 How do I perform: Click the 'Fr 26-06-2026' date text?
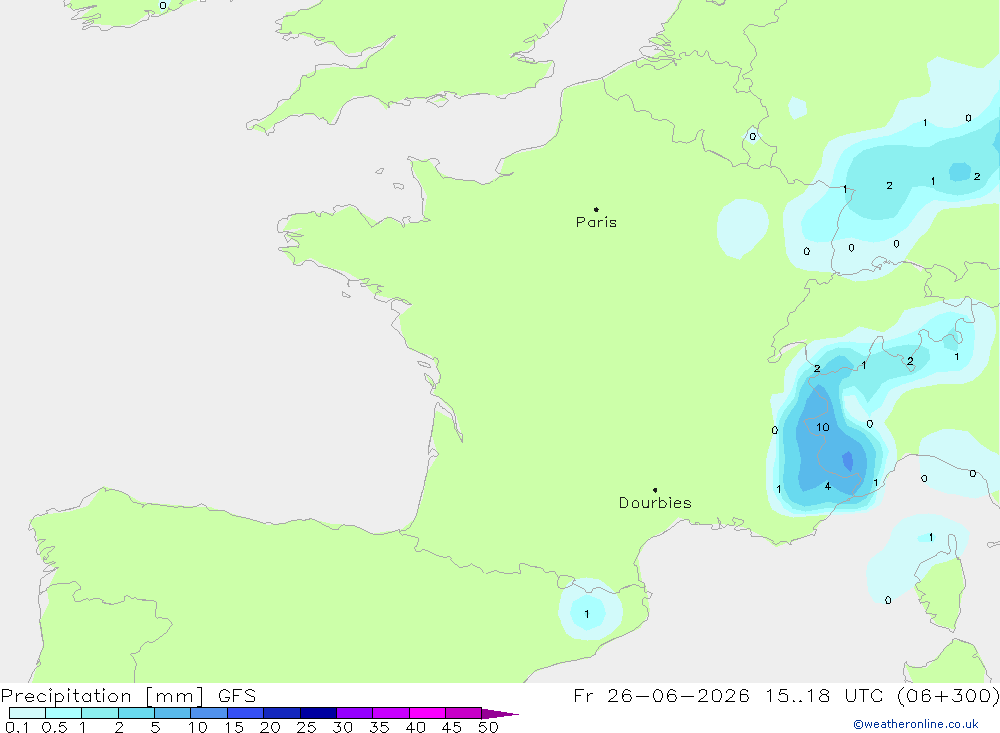(x=661, y=695)
